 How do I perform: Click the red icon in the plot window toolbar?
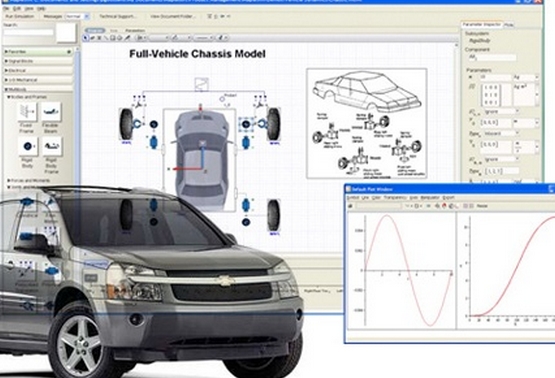tap(445, 206)
